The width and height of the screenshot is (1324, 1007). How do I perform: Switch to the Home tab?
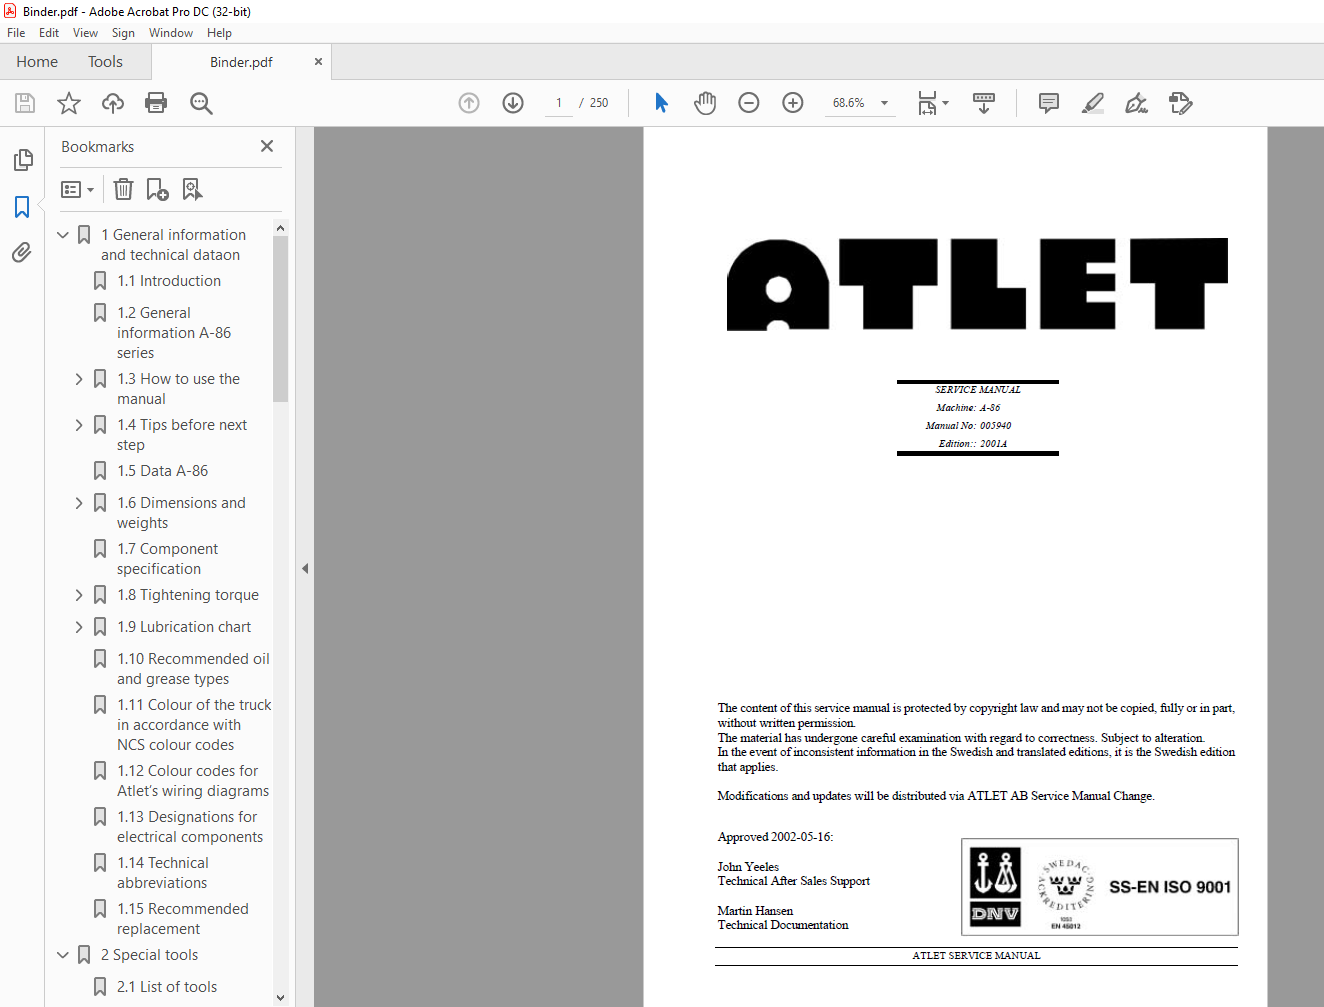37,62
